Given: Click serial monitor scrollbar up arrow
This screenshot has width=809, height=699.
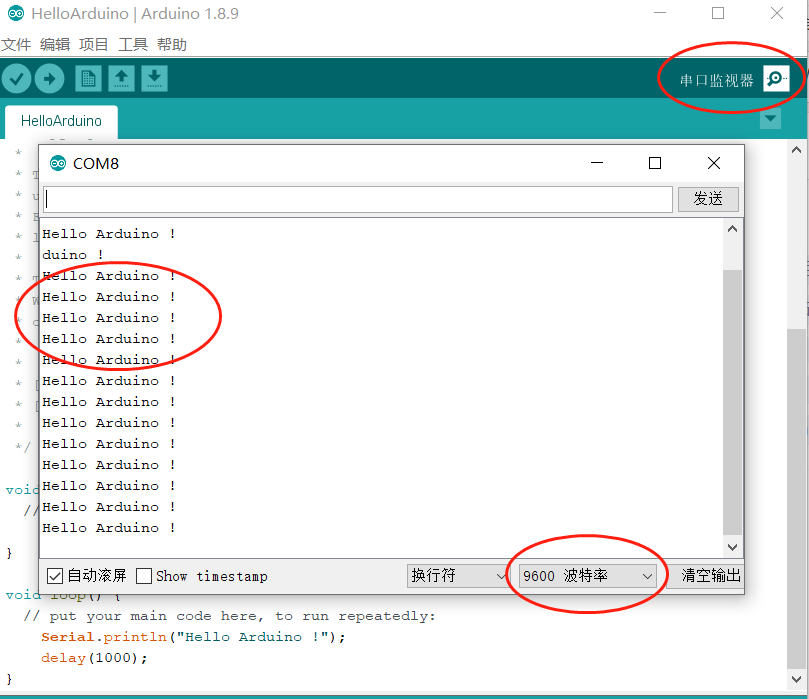Looking at the screenshot, I should tap(732, 229).
